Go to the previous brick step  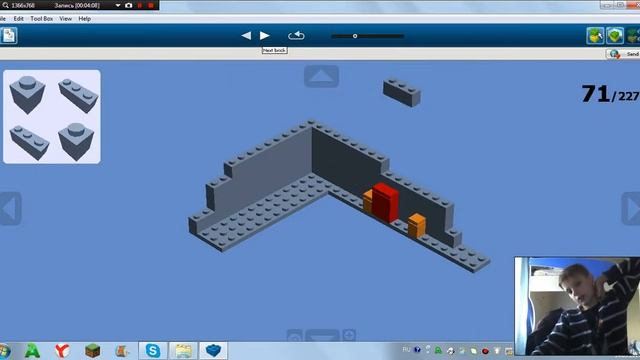pyautogui.click(x=246, y=36)
